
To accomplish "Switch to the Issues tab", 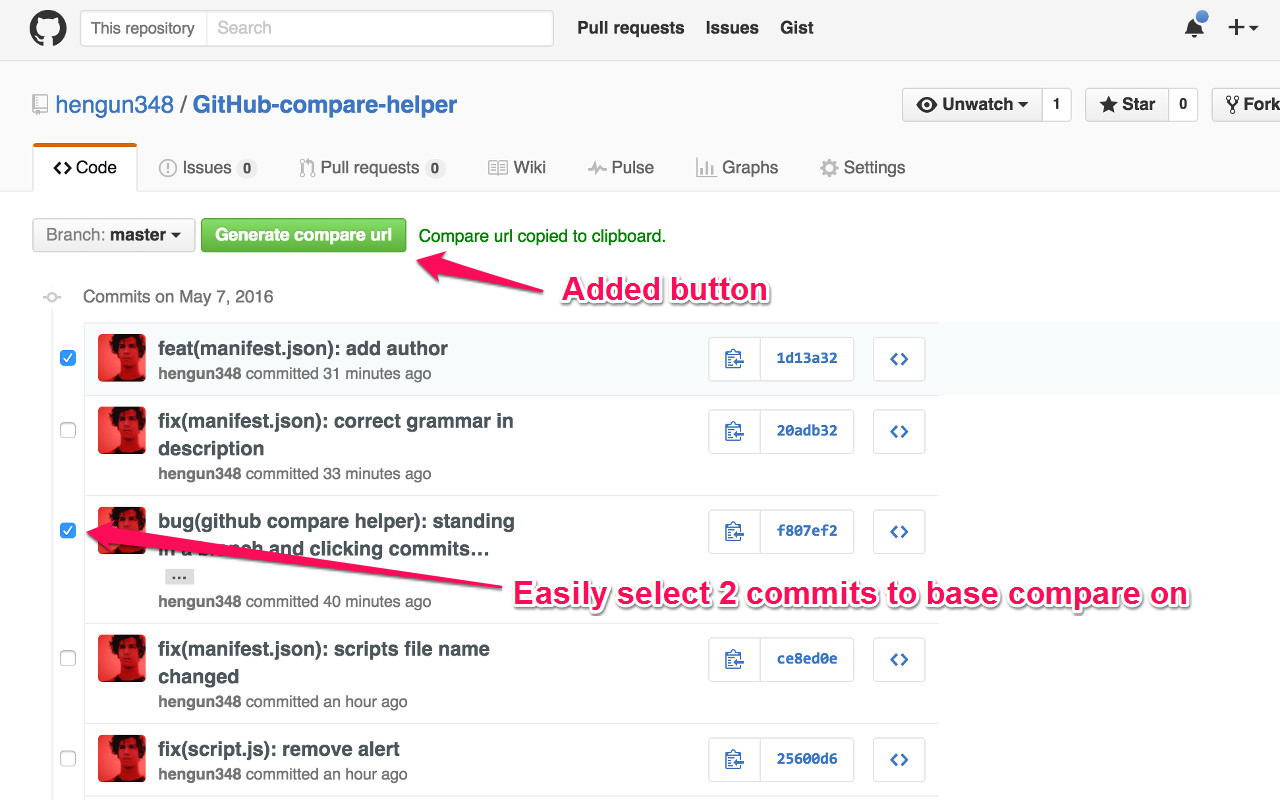I will coord(208,167).
